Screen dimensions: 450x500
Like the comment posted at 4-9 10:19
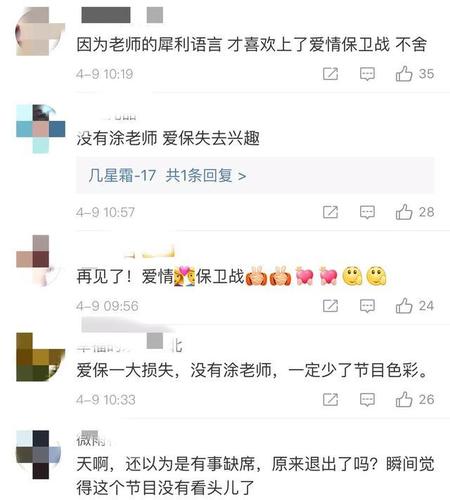click(404, 74)
